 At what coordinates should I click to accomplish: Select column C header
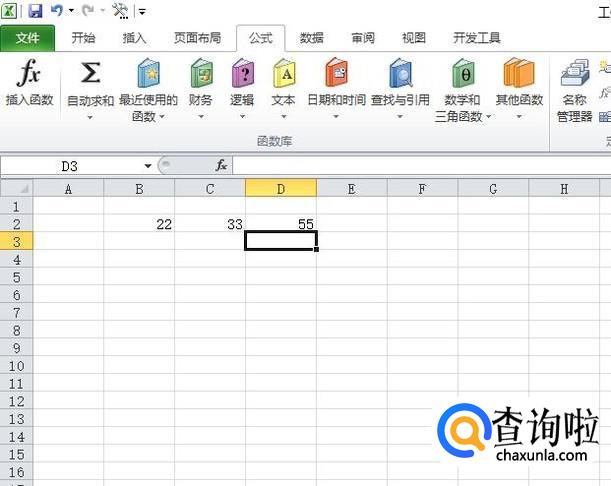[210, 189]
